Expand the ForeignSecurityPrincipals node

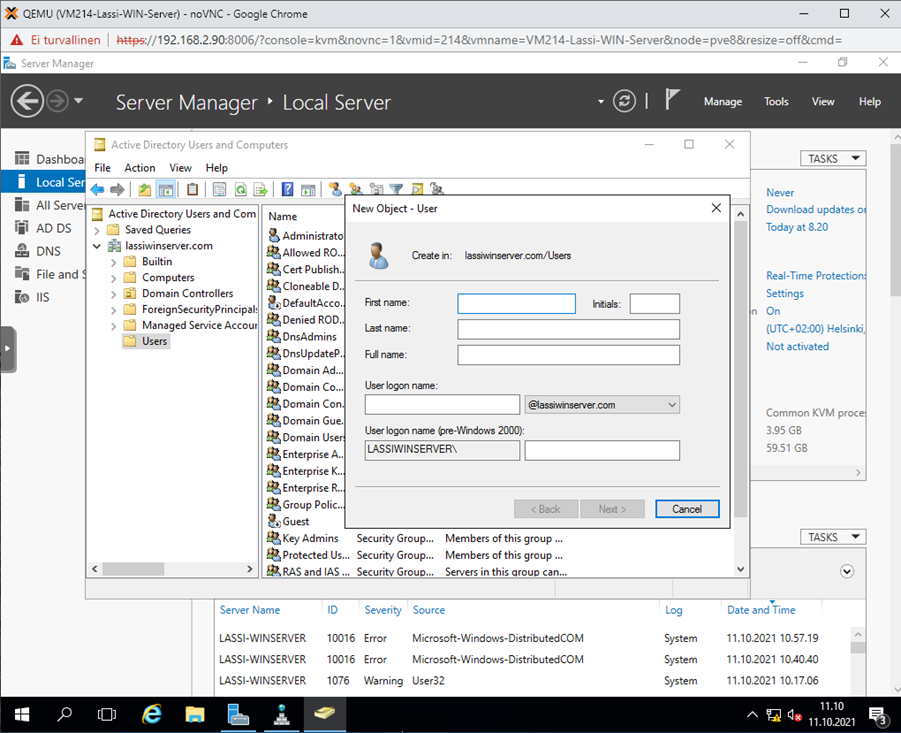[x=113, y=310]
